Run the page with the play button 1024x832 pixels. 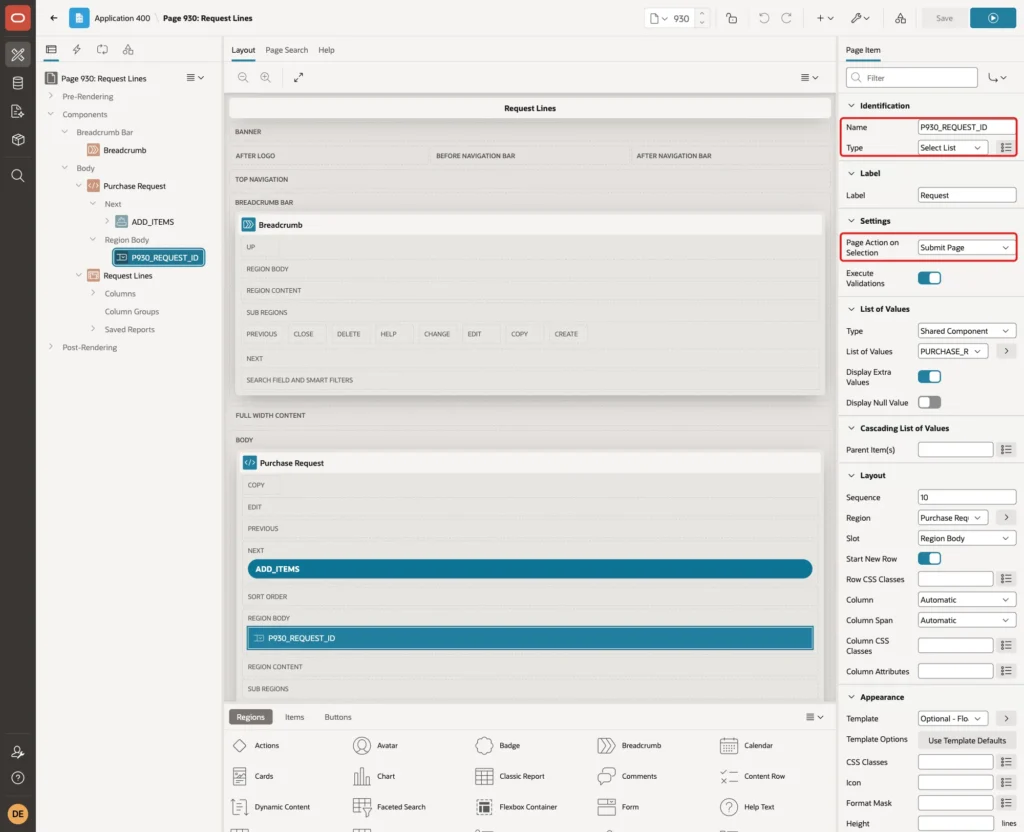993,18
